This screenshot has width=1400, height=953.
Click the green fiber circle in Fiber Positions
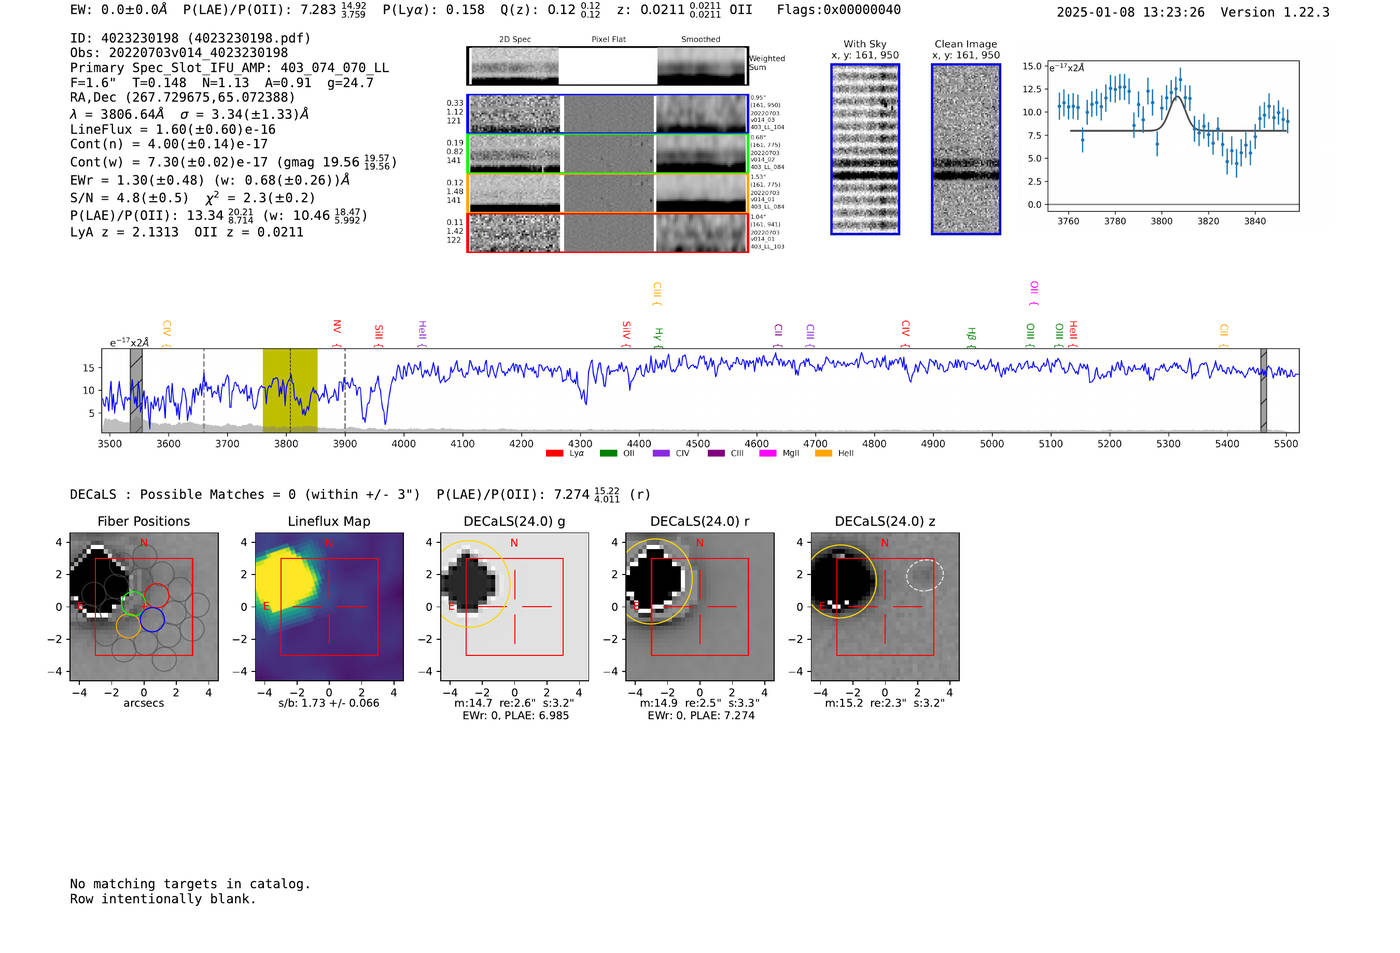[x=134, y=603]
